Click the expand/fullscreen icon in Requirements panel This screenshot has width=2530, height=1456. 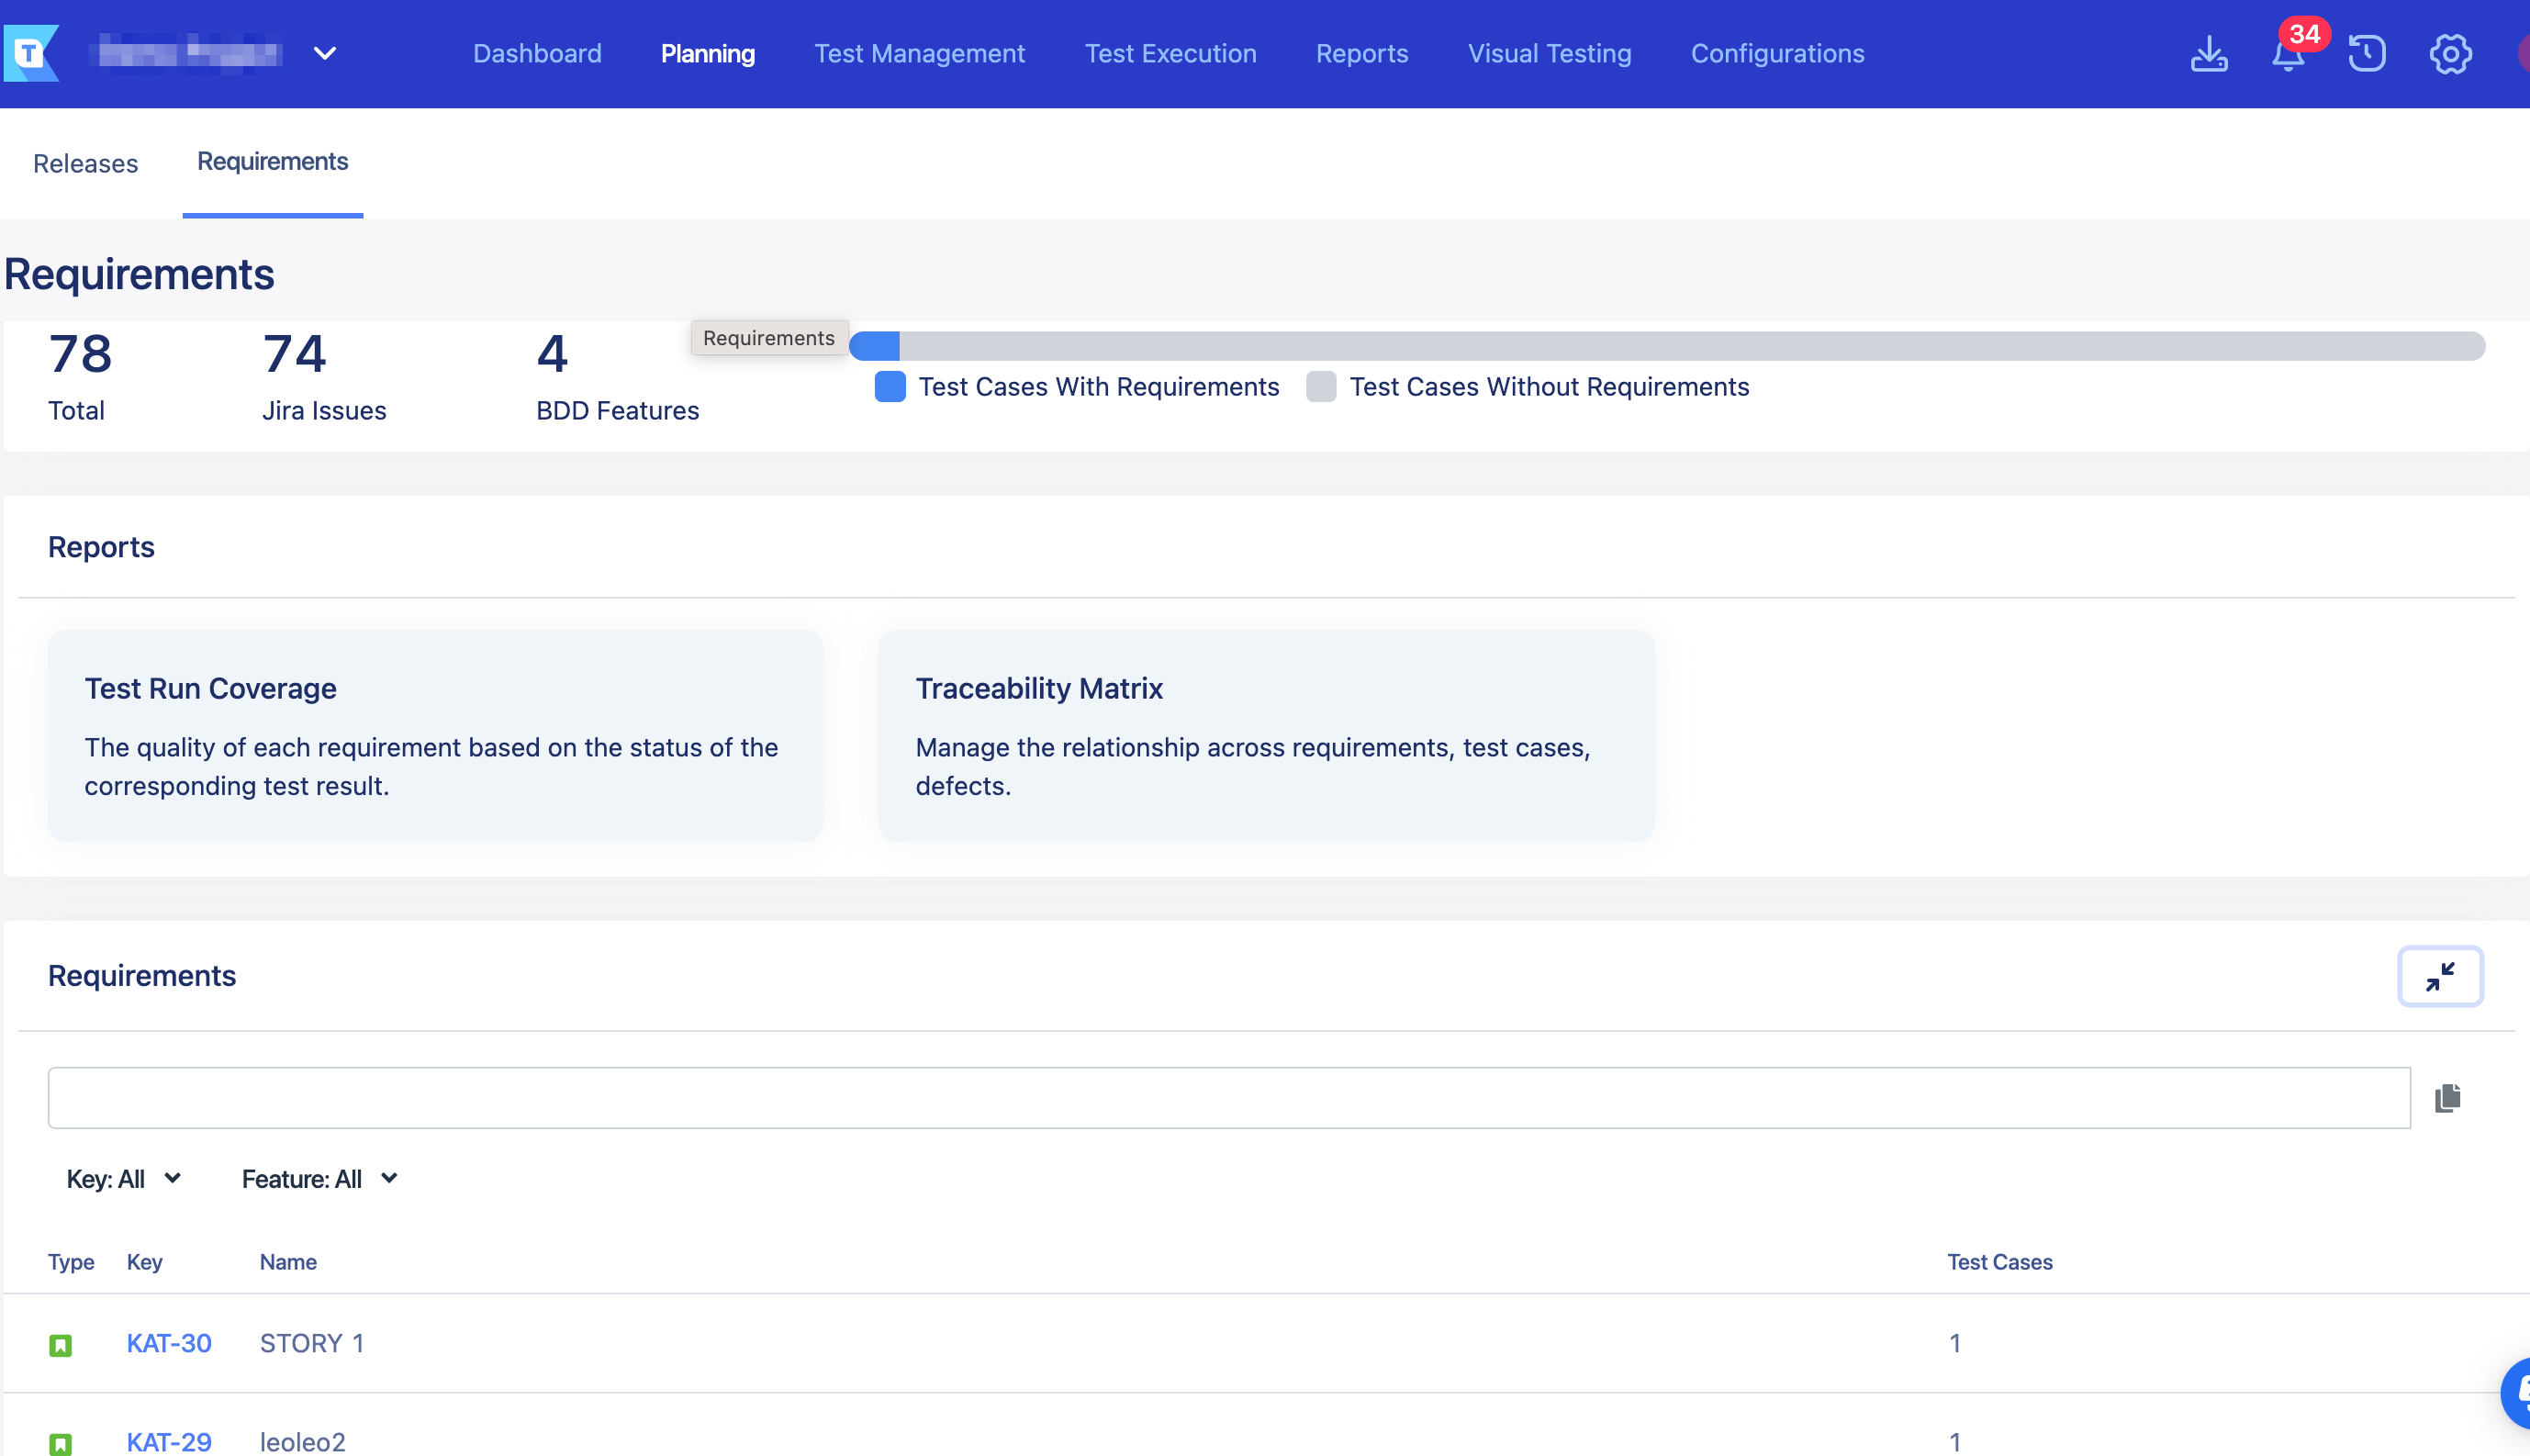click(2441, 977)
